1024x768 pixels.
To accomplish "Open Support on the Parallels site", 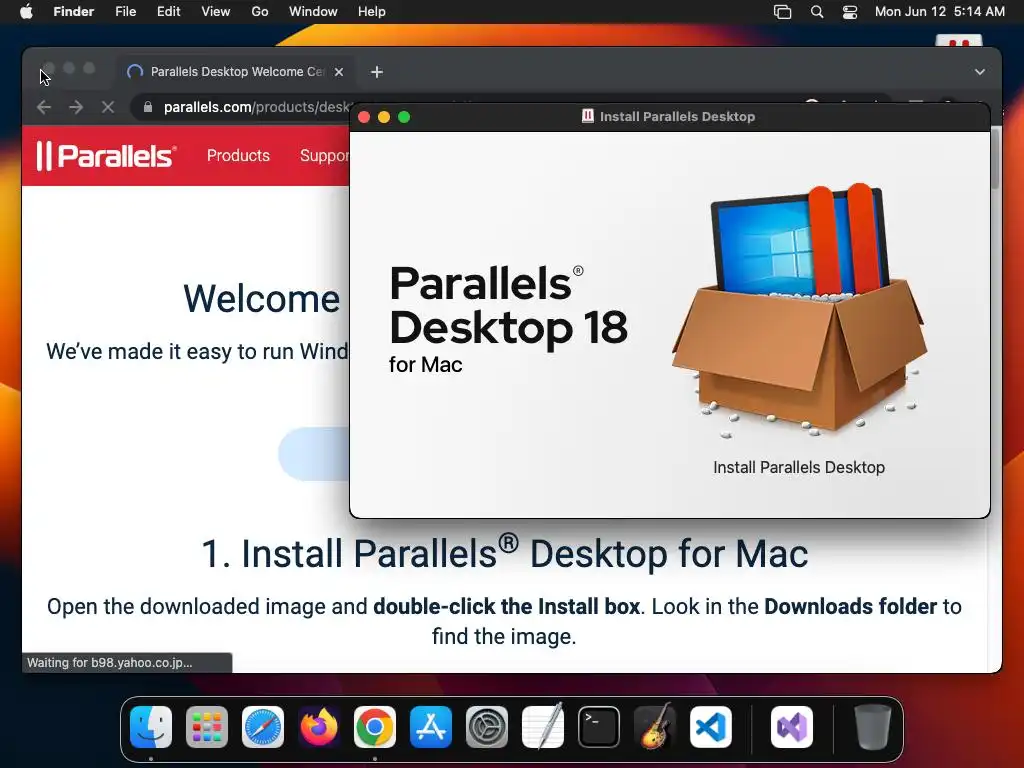I will pyautogui.click(x=325, y=155).
